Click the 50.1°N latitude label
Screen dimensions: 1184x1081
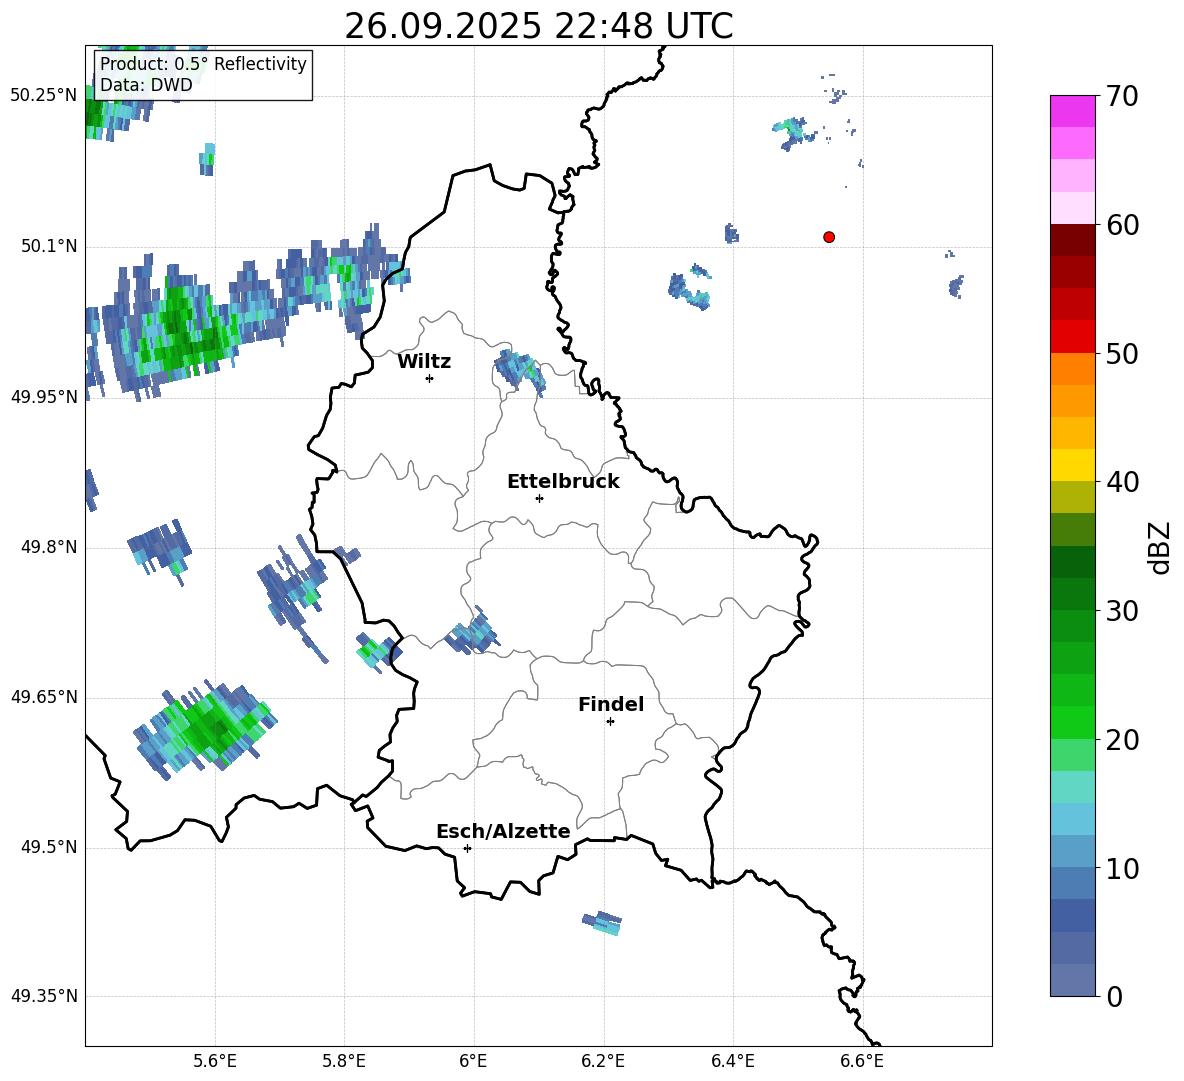(x=49, y=247)
